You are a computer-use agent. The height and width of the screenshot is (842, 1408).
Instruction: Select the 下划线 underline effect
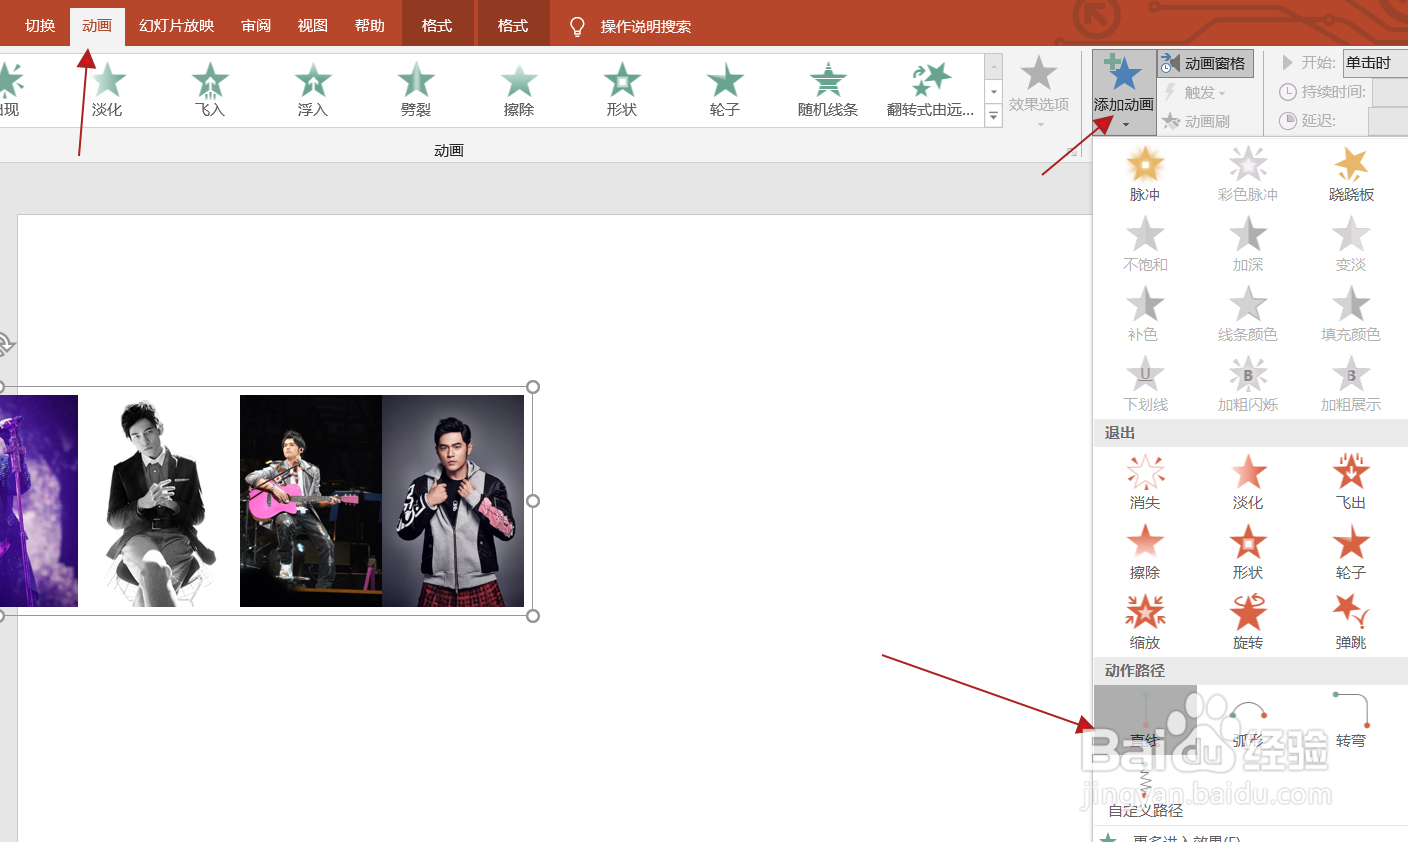coord(1145,384)
